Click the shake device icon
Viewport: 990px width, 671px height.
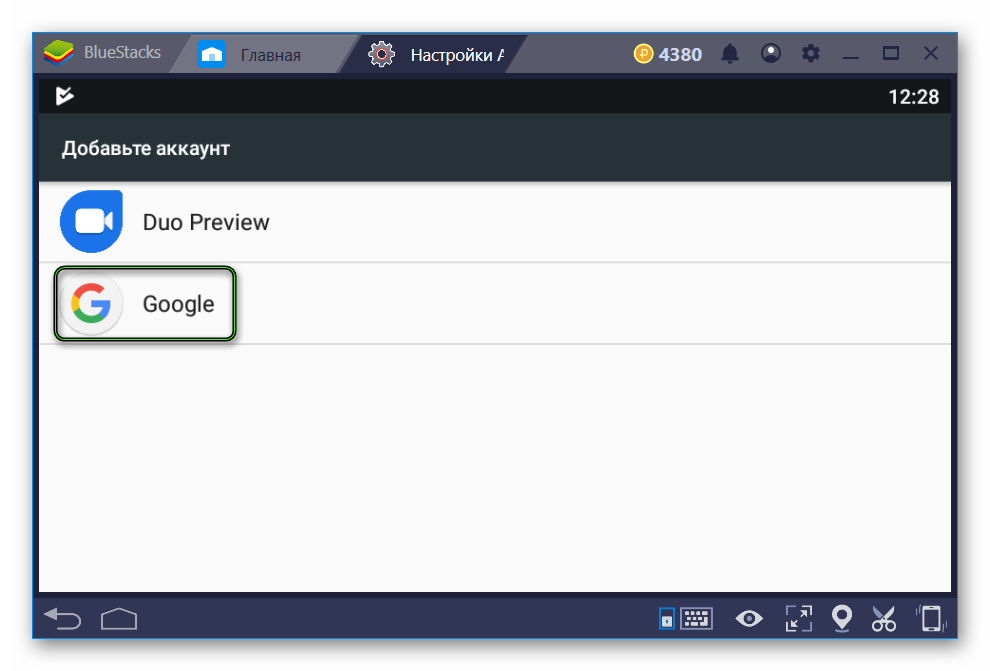(931, 619)
